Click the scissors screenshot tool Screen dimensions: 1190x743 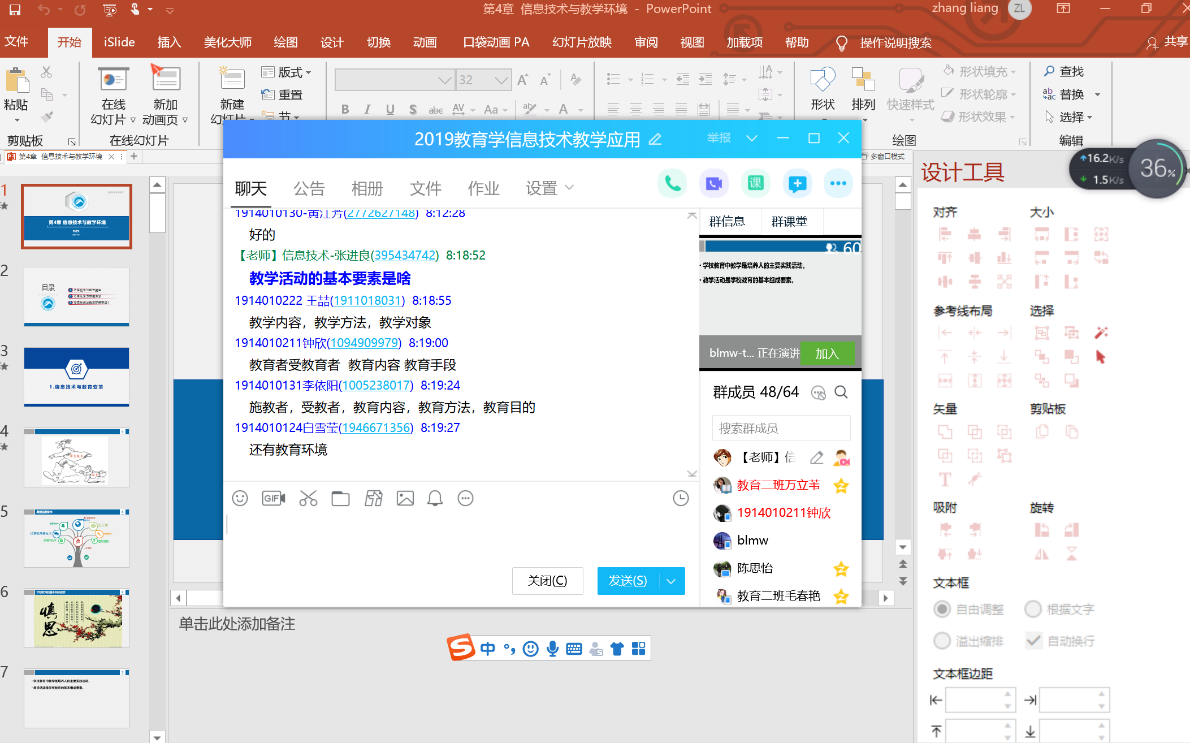point(308,498)
